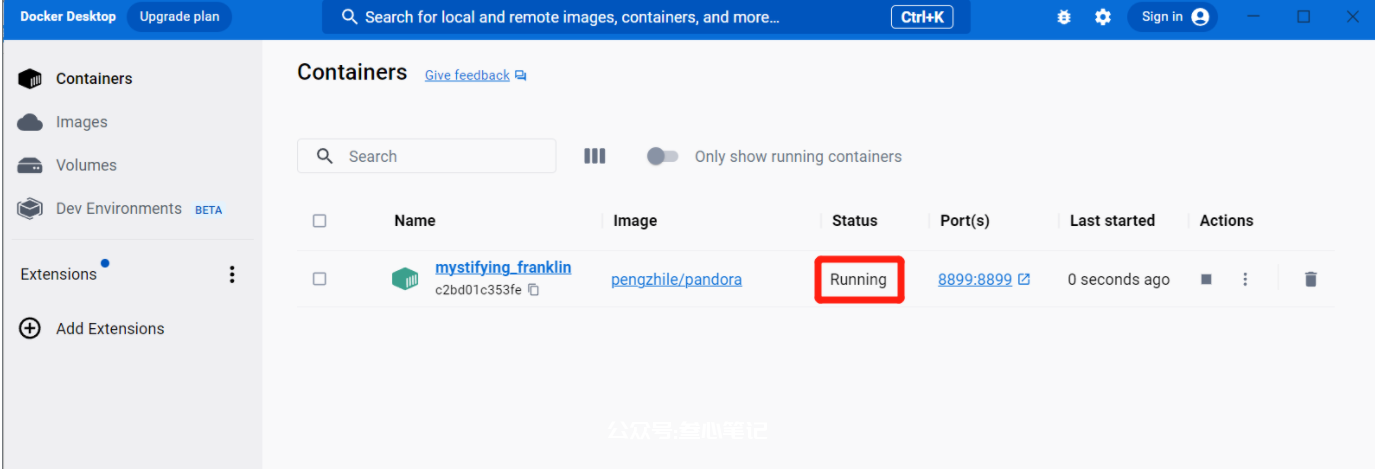Sort by the Last started column header
1375x469 pixels.
click(x=1112, y=221)
